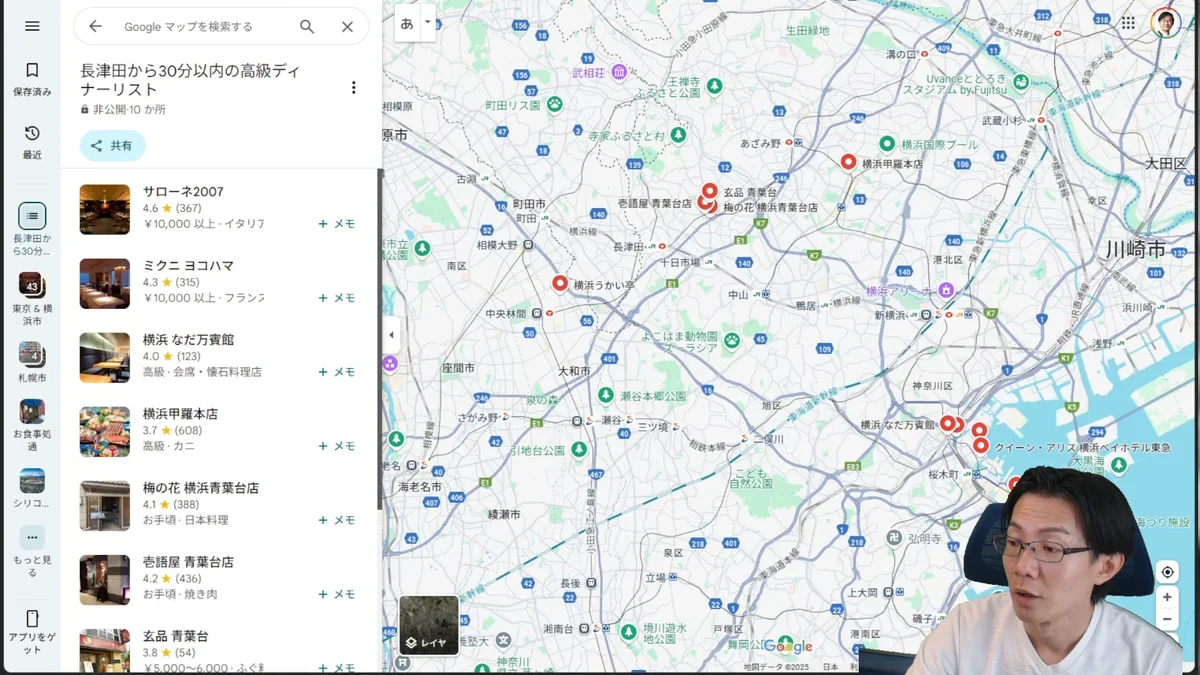
Task: Open ミクニ ヨコハマ thumbnail photo
Action: [105, 283]
